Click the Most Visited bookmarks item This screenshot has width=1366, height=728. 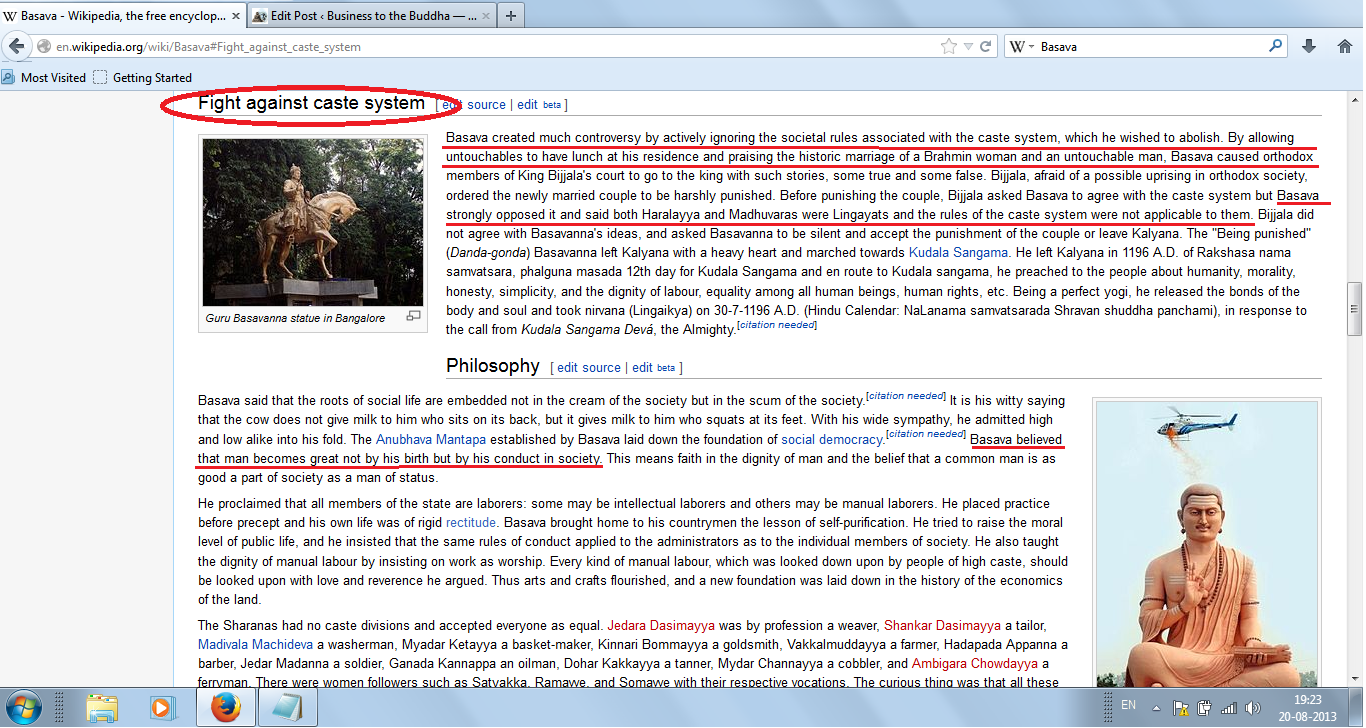53,77
